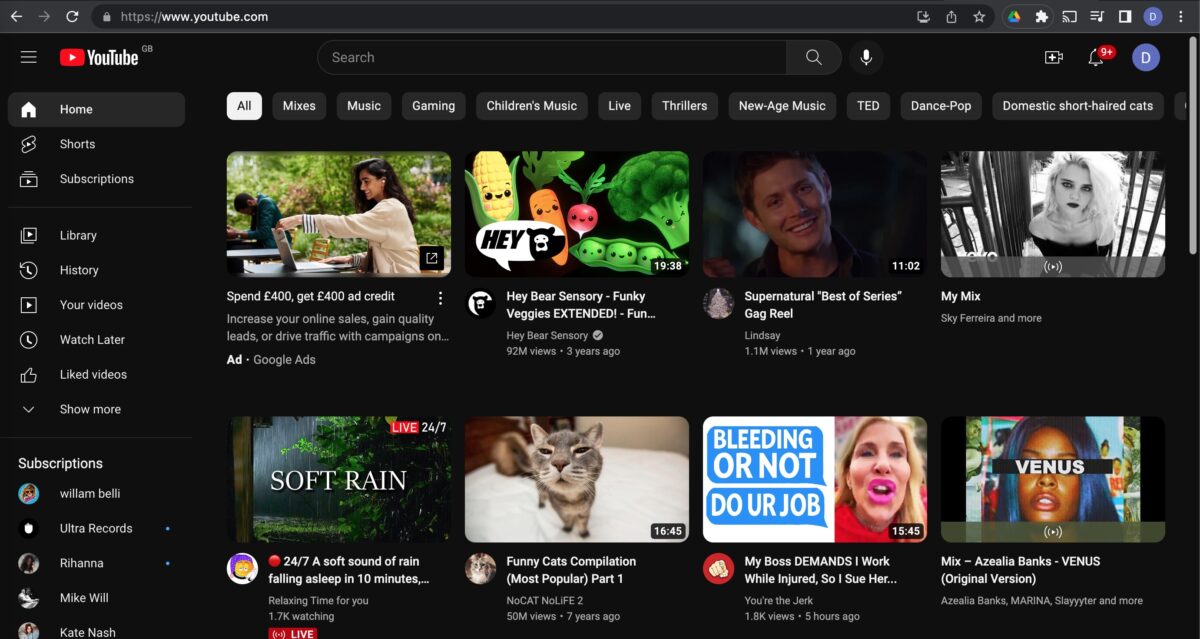Open the Soft Rain live stream thumbnail

pyautogui.click(x=339, y=479)
